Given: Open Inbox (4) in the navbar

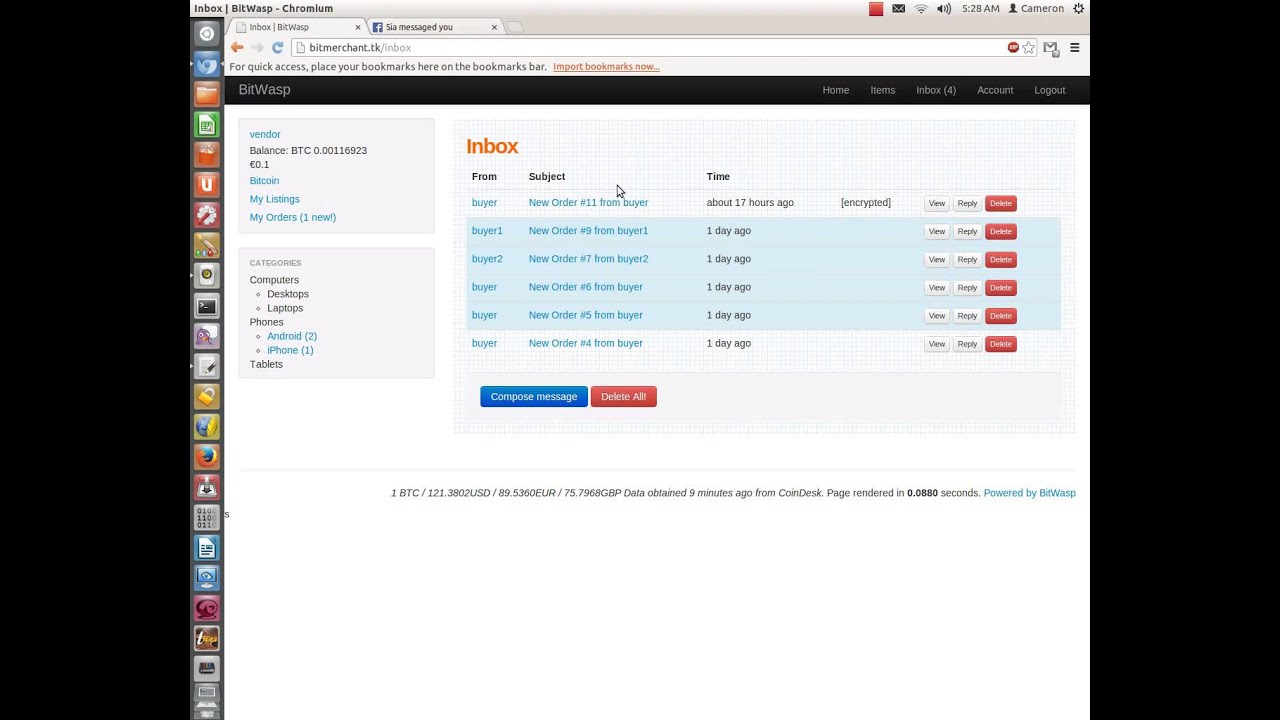Looking at the screenshot, I should [936, 90].
